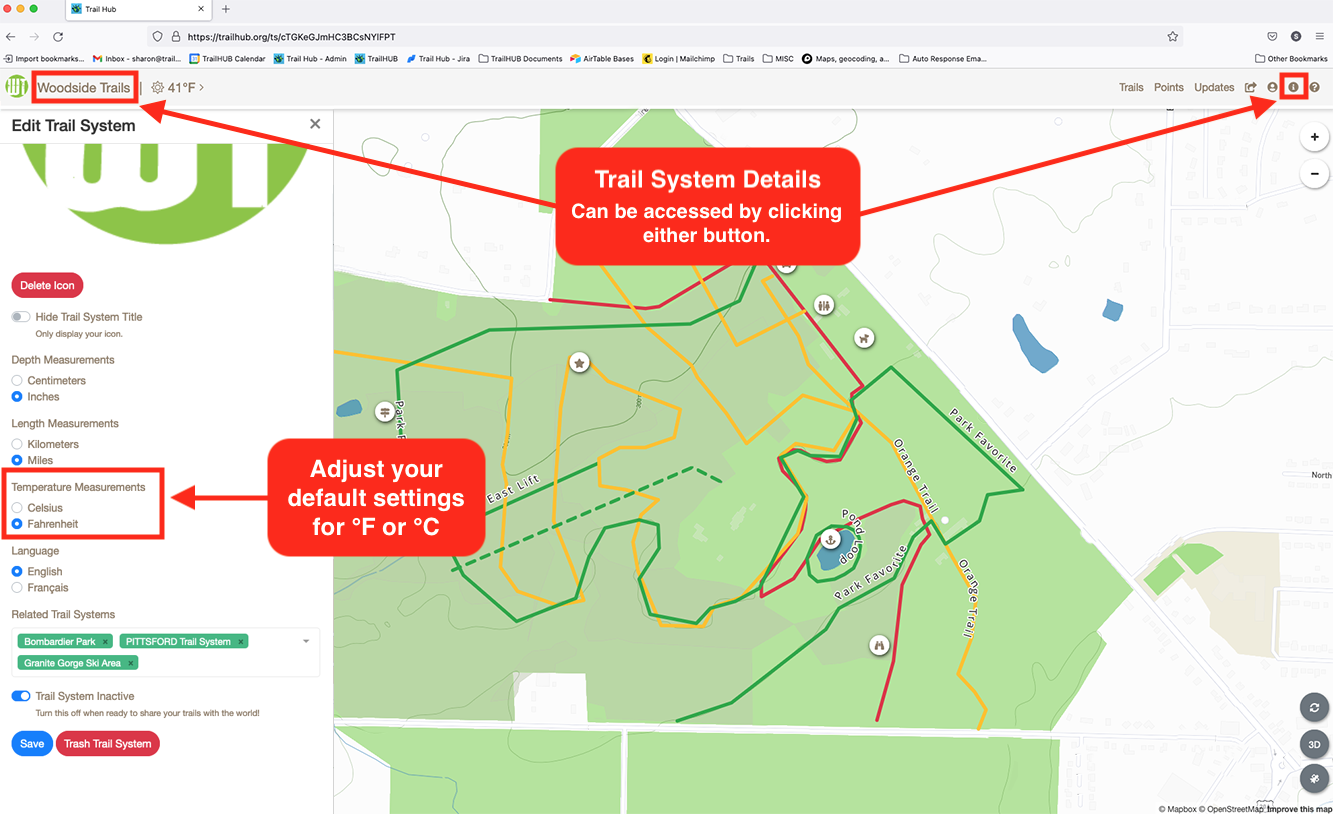Remove Bombardier Park from related systems
This screenshot has width=1333, height=814.
tap(105, 642)
